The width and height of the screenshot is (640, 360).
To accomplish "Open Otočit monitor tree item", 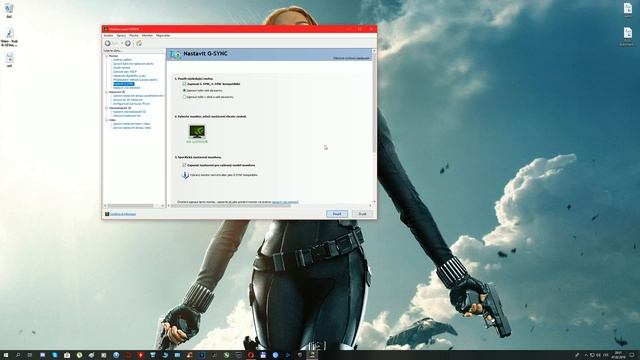I will [122, 68].
